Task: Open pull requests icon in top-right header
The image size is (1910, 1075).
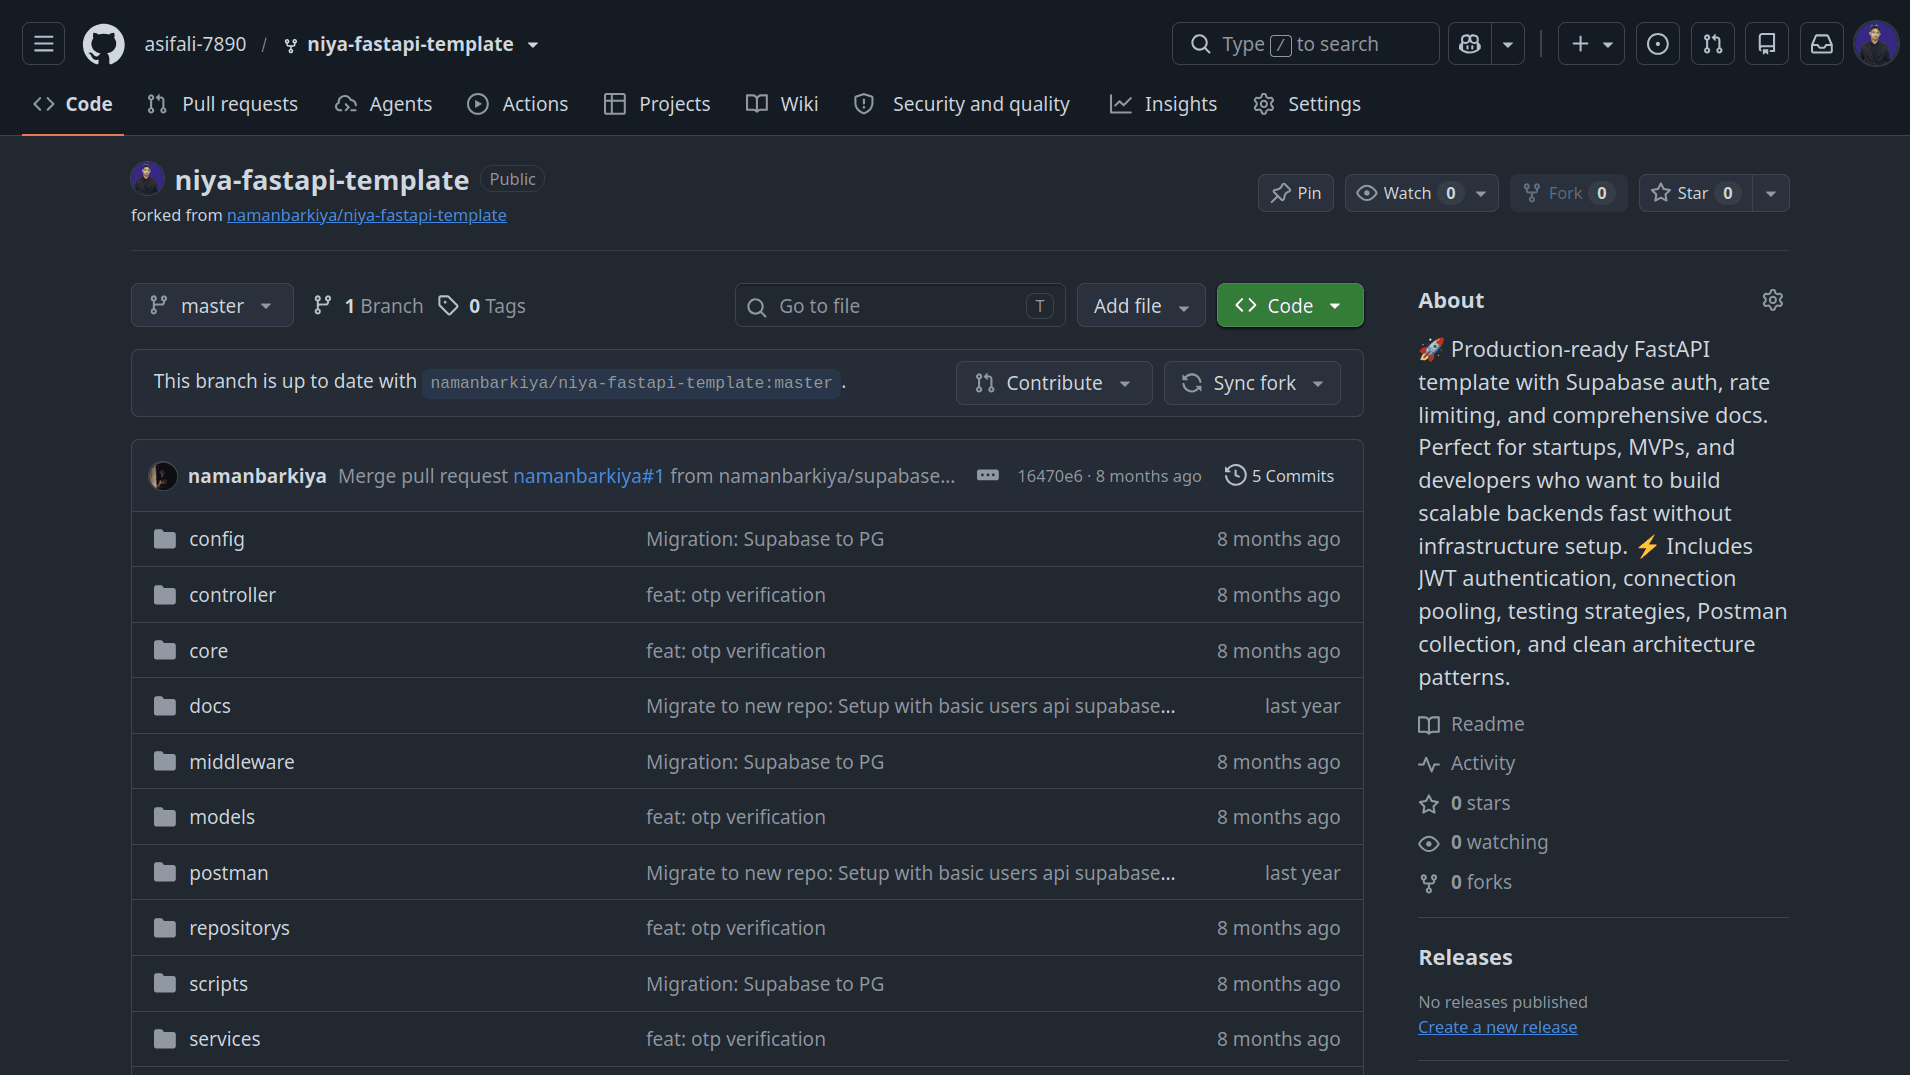Action: pos(1713,44)
